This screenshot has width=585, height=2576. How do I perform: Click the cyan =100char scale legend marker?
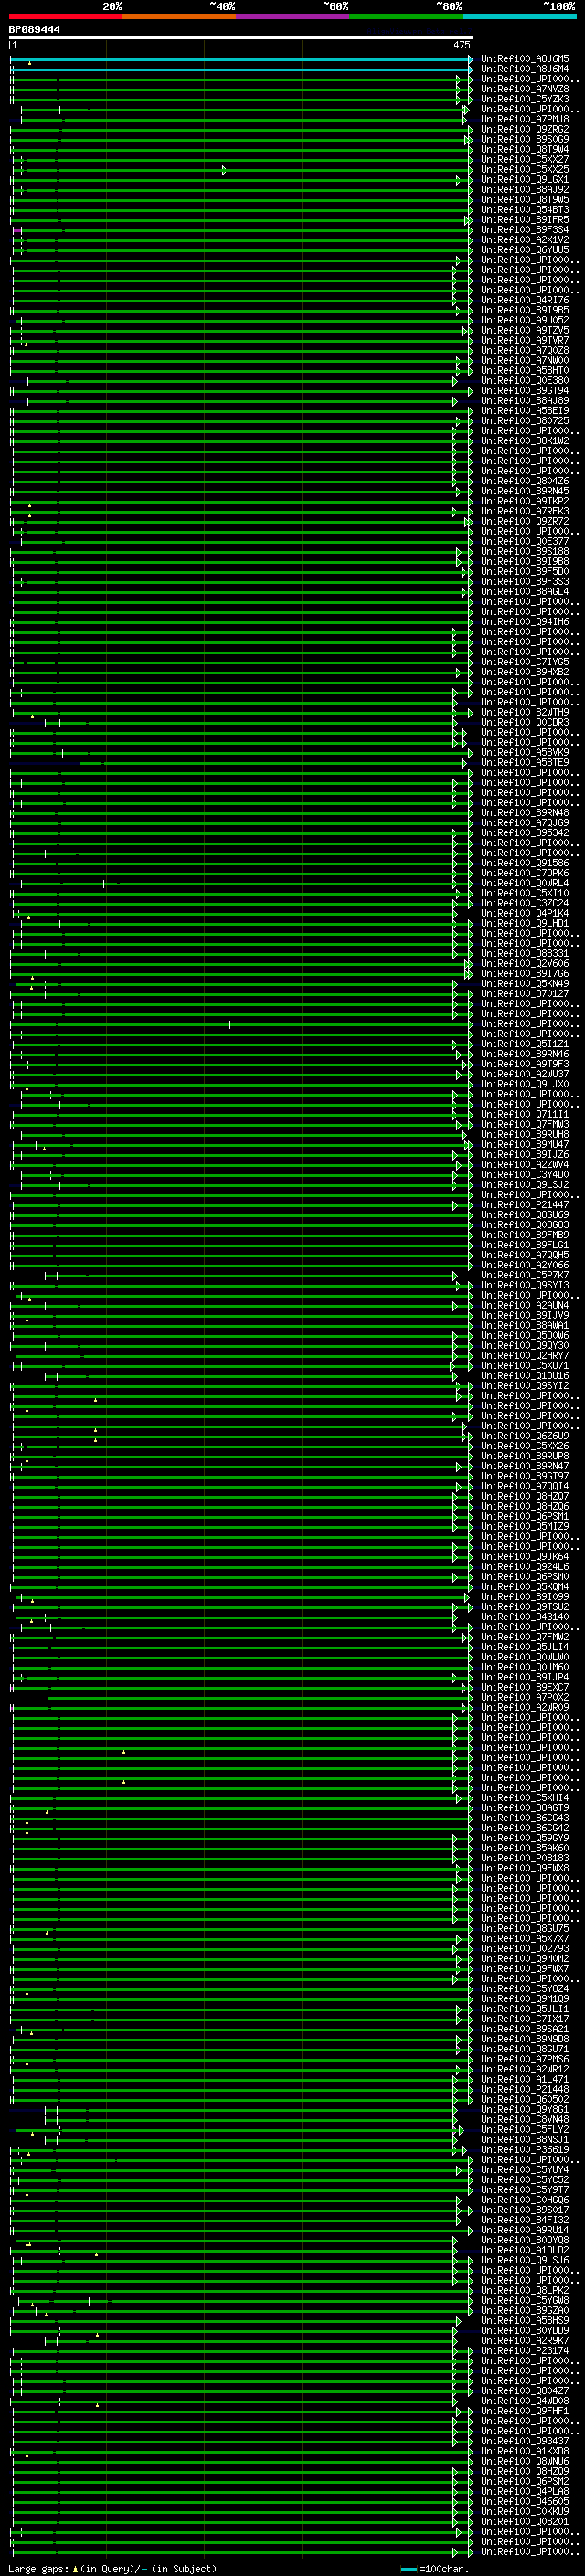pos(408,2569)
